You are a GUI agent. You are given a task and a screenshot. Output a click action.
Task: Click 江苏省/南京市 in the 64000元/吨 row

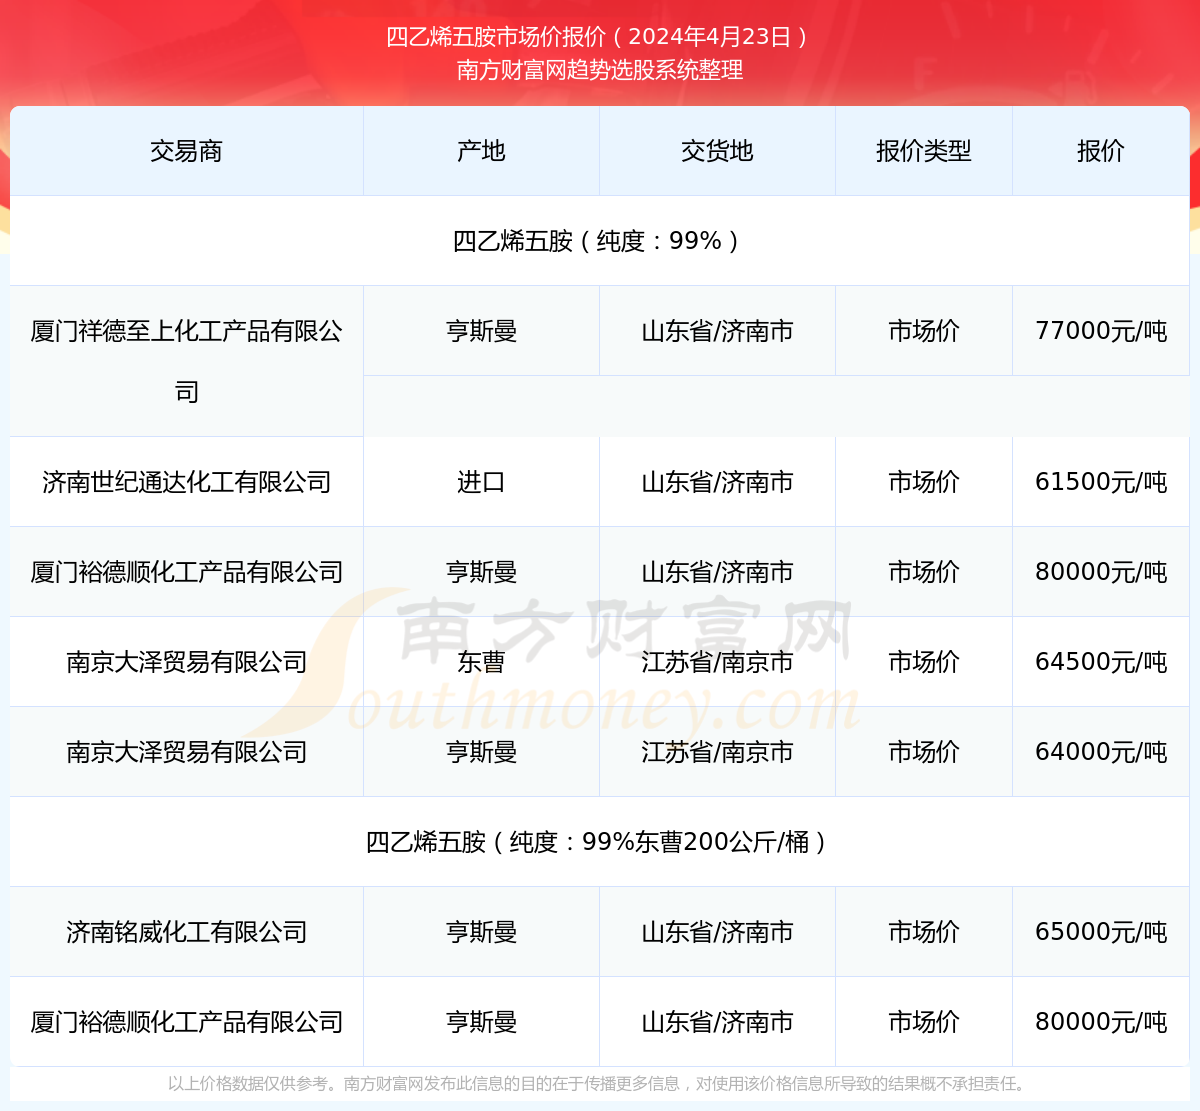[x=717, y=752]
